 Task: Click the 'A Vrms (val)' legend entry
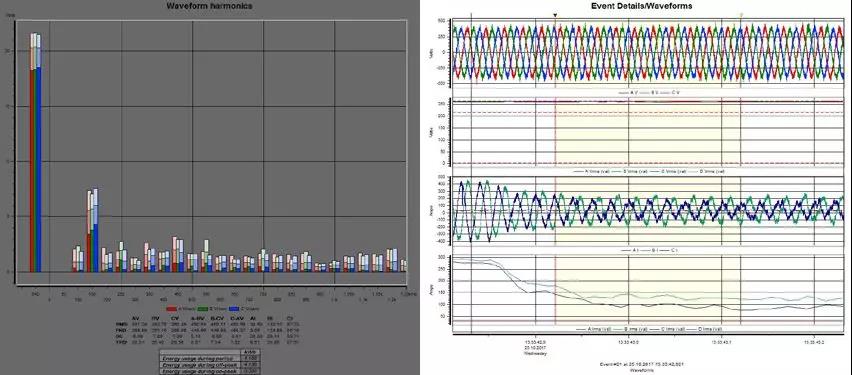(591, 172)
